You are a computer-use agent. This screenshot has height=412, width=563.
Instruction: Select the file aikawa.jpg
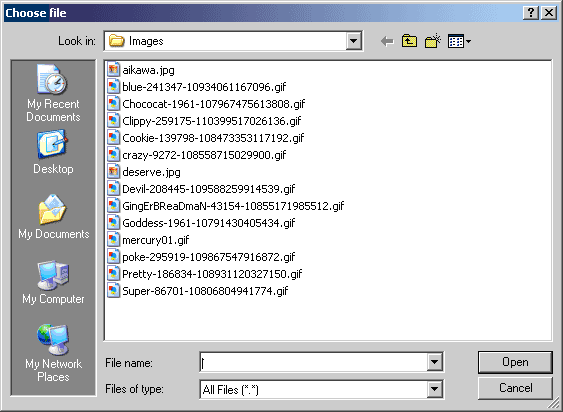click(141, 70)
